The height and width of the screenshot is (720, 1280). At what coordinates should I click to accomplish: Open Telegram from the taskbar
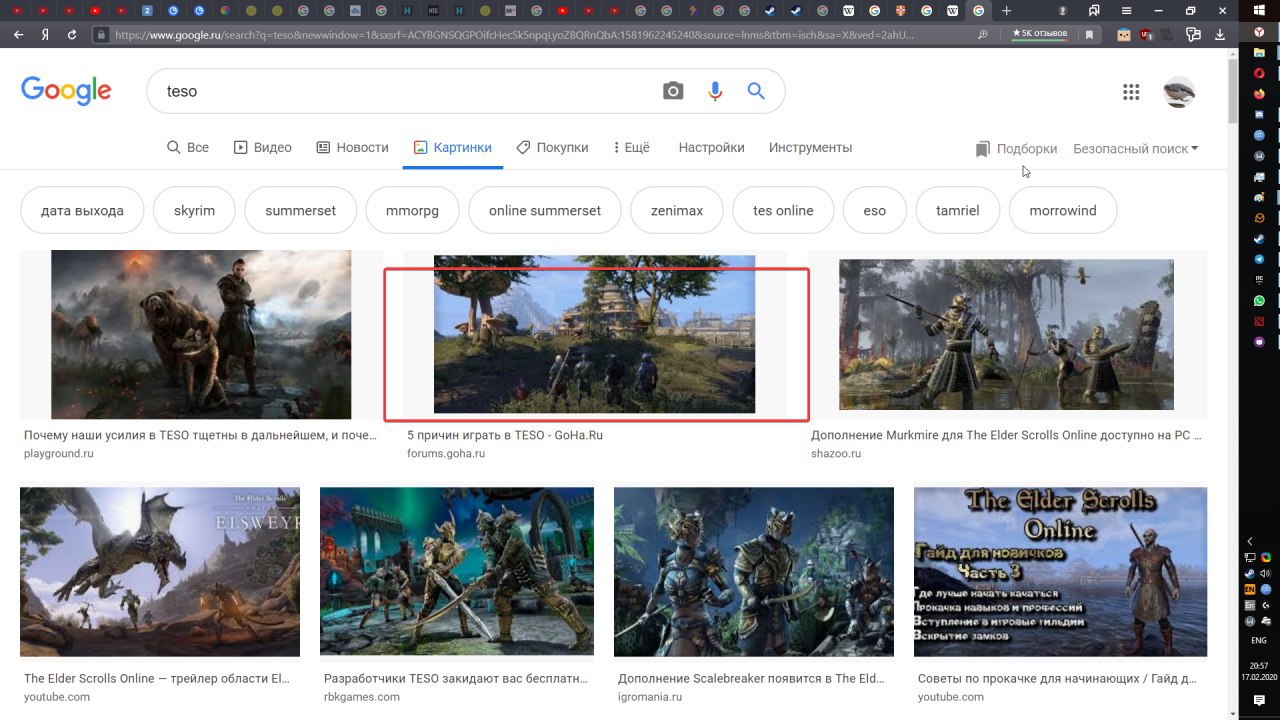pyautogui.click(x=1259, y=259)
